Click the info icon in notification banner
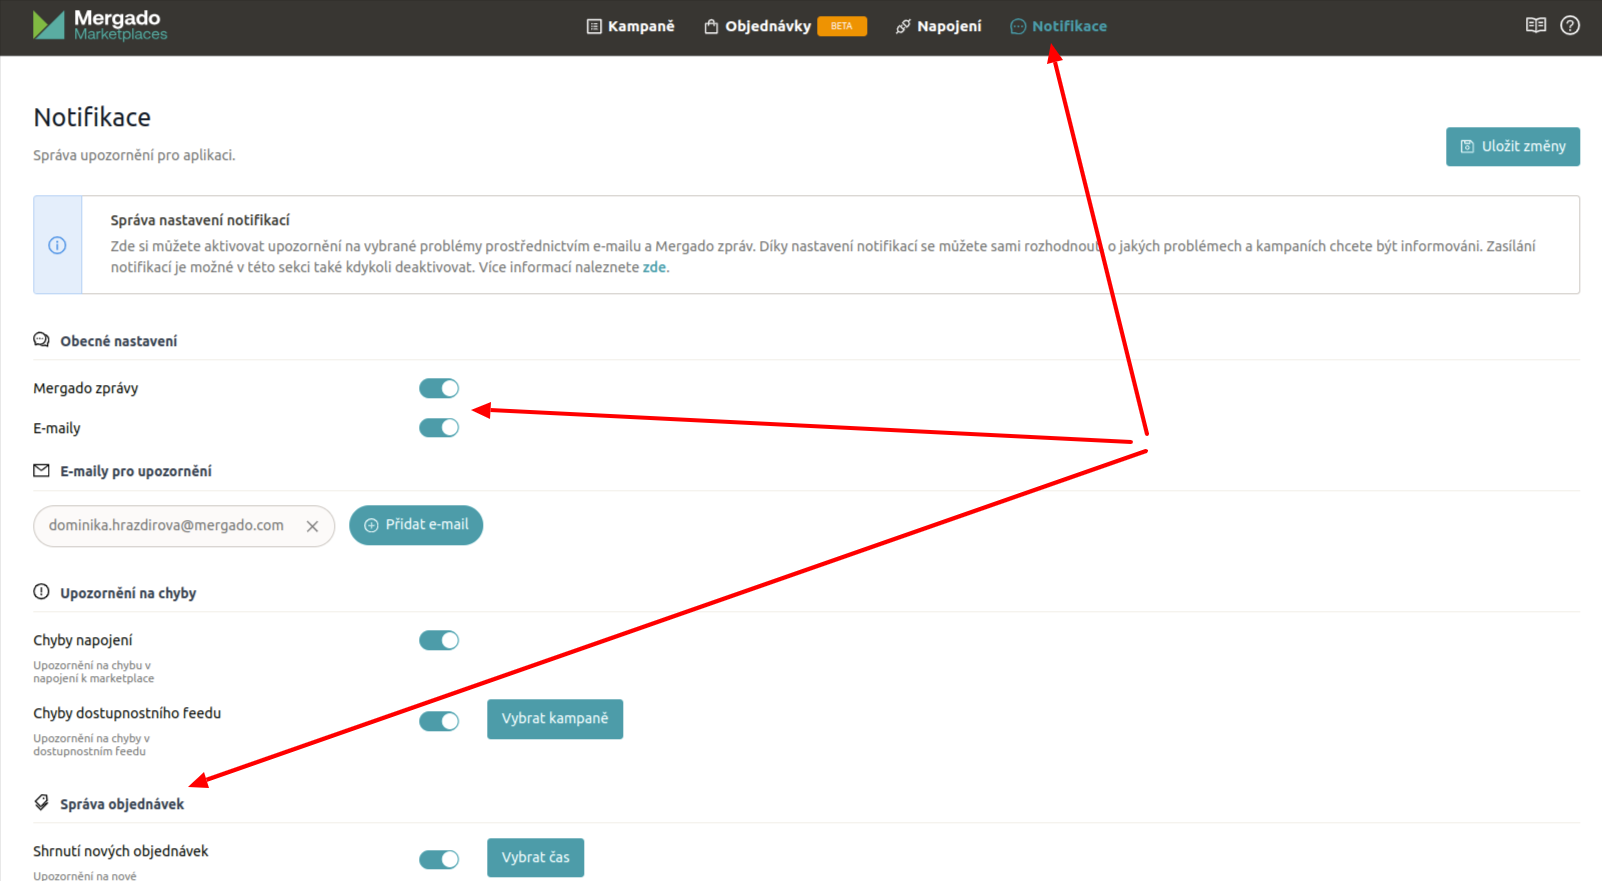Screen dimensions: 1602x881 pos(57,245)
